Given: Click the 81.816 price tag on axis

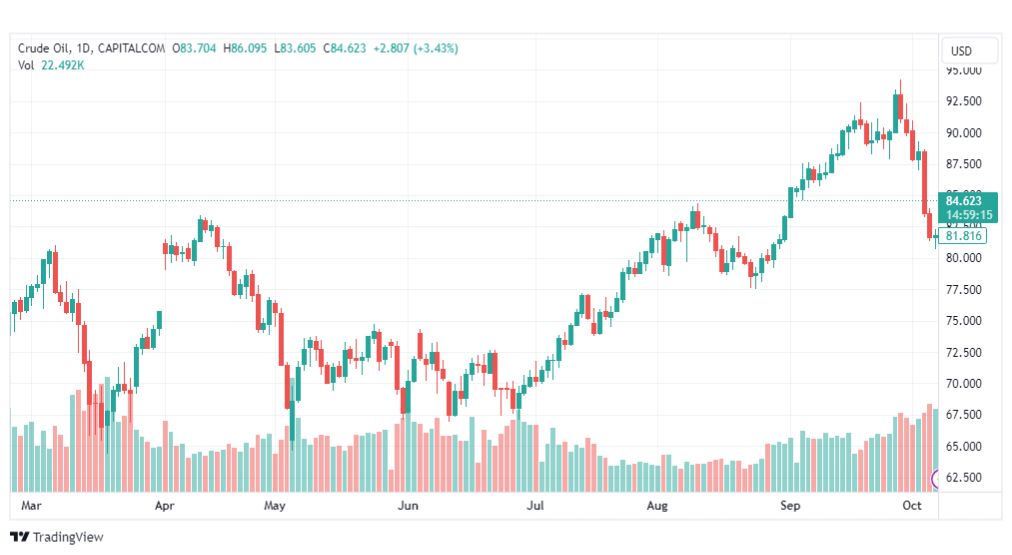Looking at the screenshot, I should point(962,236).
